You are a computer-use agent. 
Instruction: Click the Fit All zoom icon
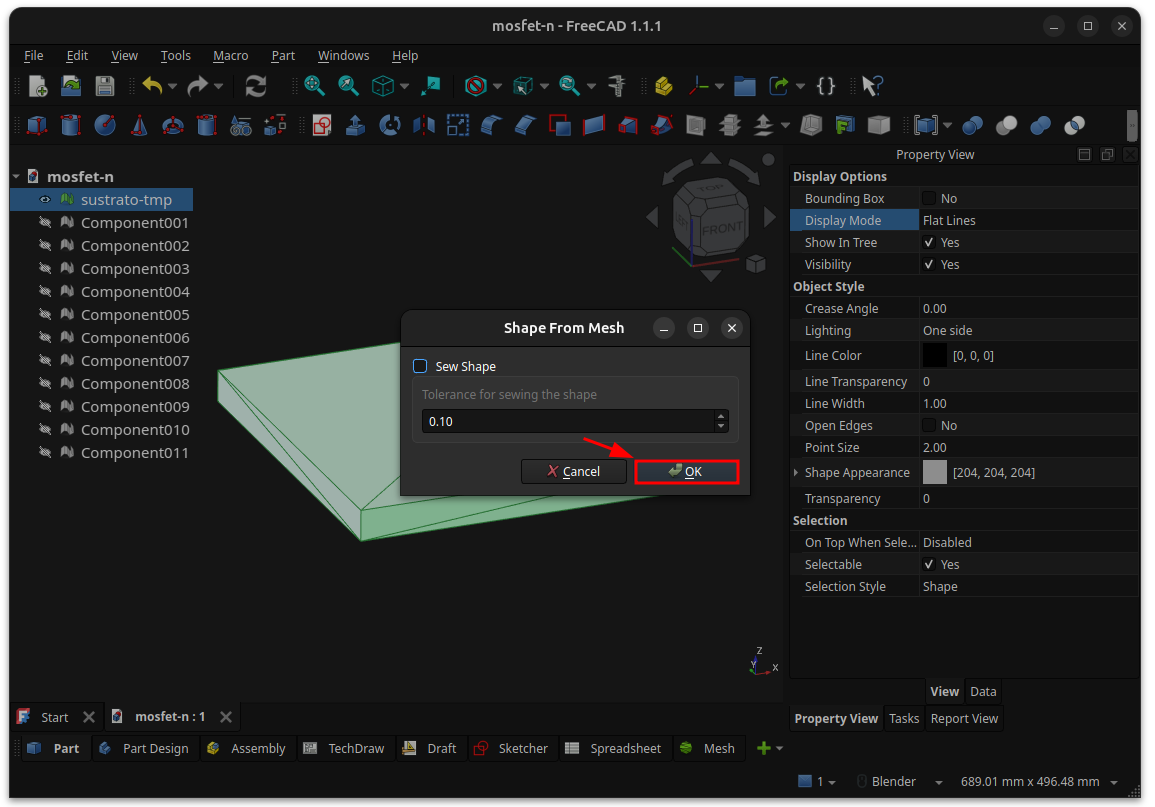pyautogui.click(x=315, y=86)
